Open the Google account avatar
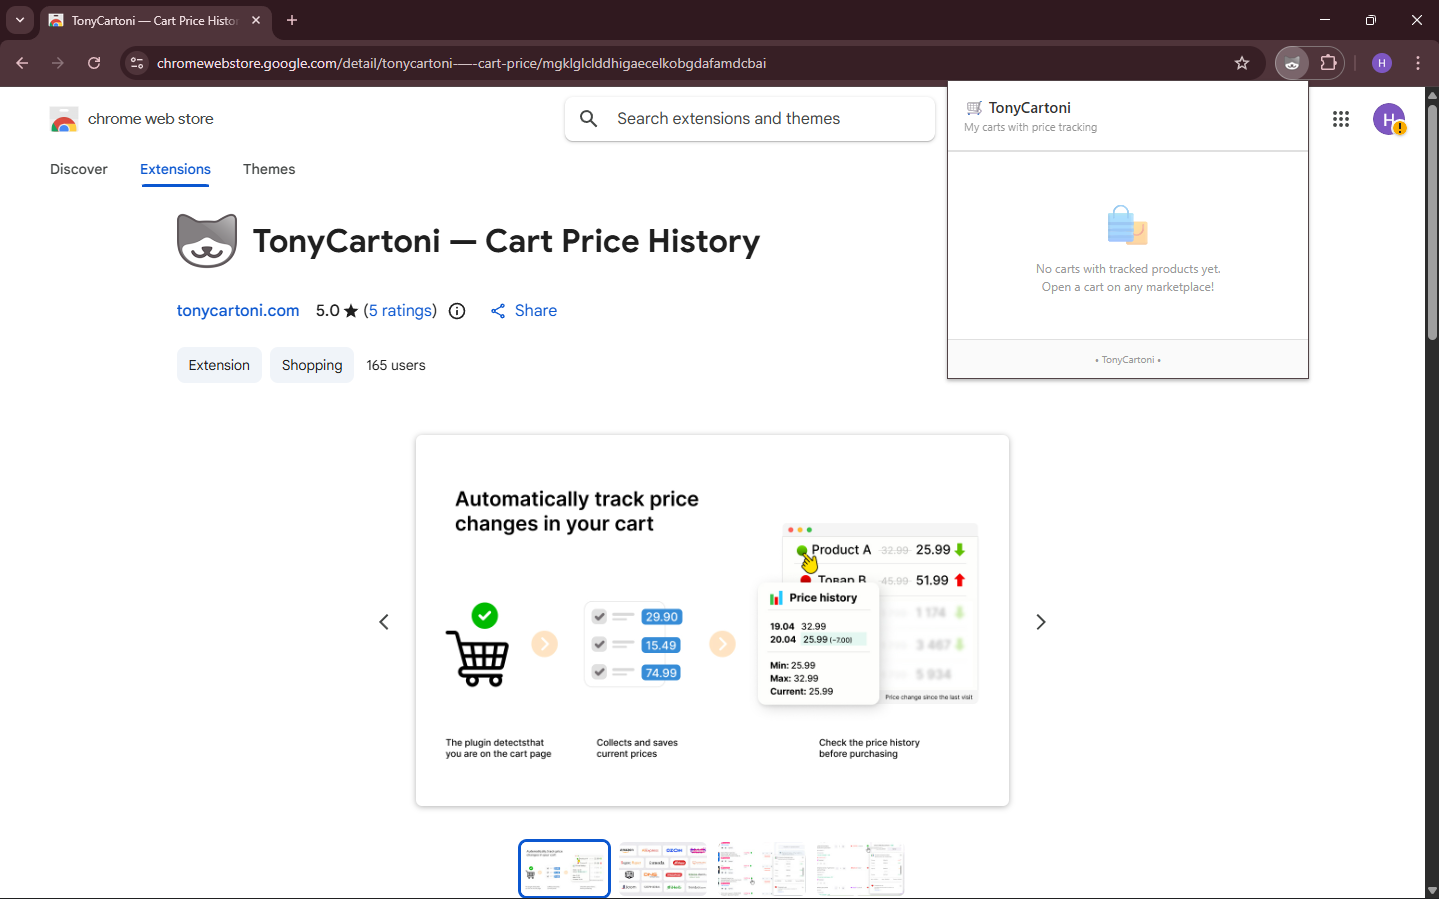The height and width of the screenshot is (899, 1439). [1389, 119]
